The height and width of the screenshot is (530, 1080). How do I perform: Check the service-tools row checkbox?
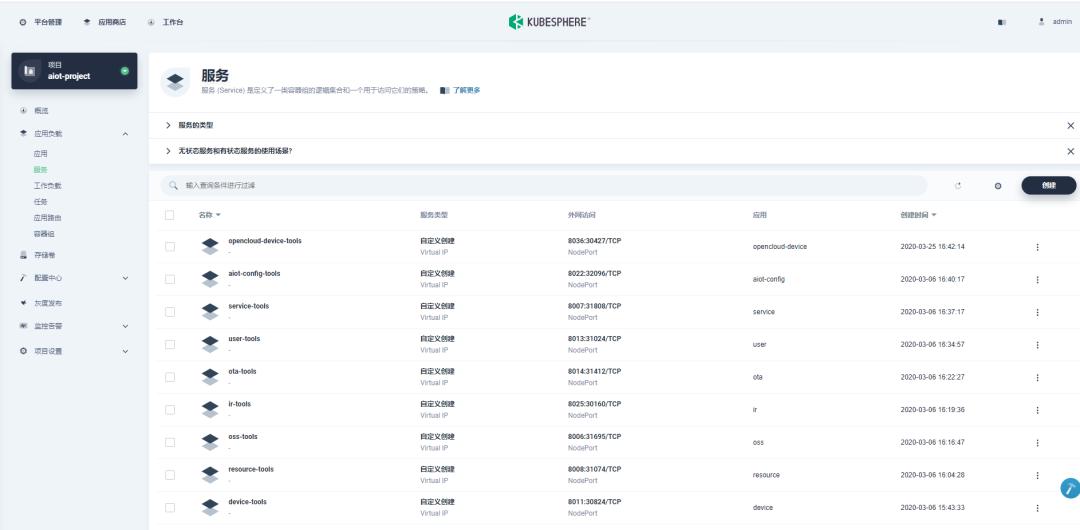click(x=169, y=312)
